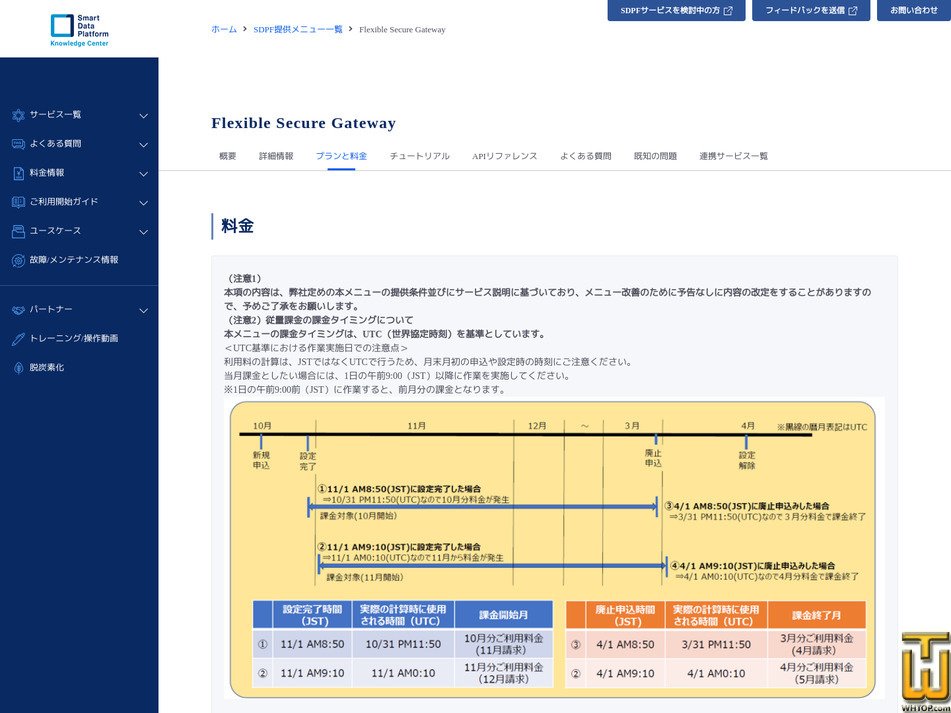Click the 課金終了月 table header

[x=816, y=615]
